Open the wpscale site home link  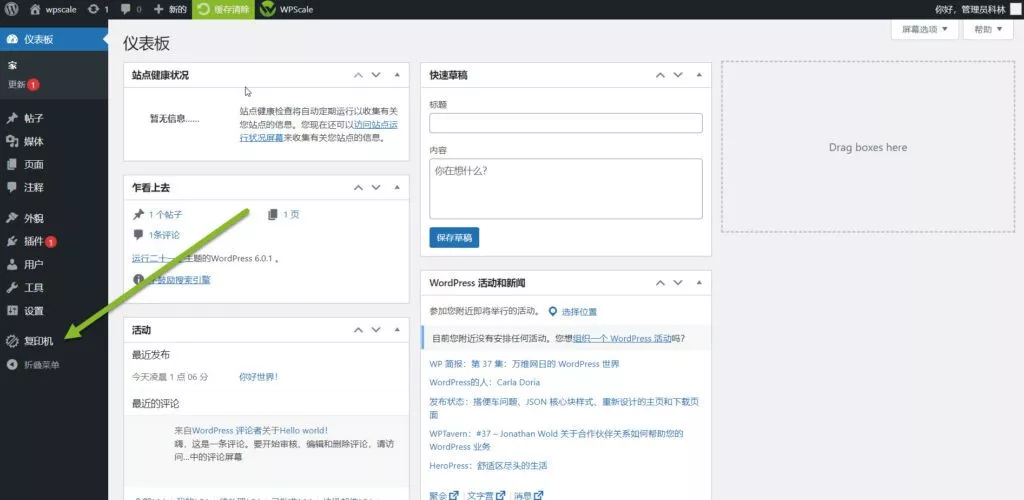54,10
